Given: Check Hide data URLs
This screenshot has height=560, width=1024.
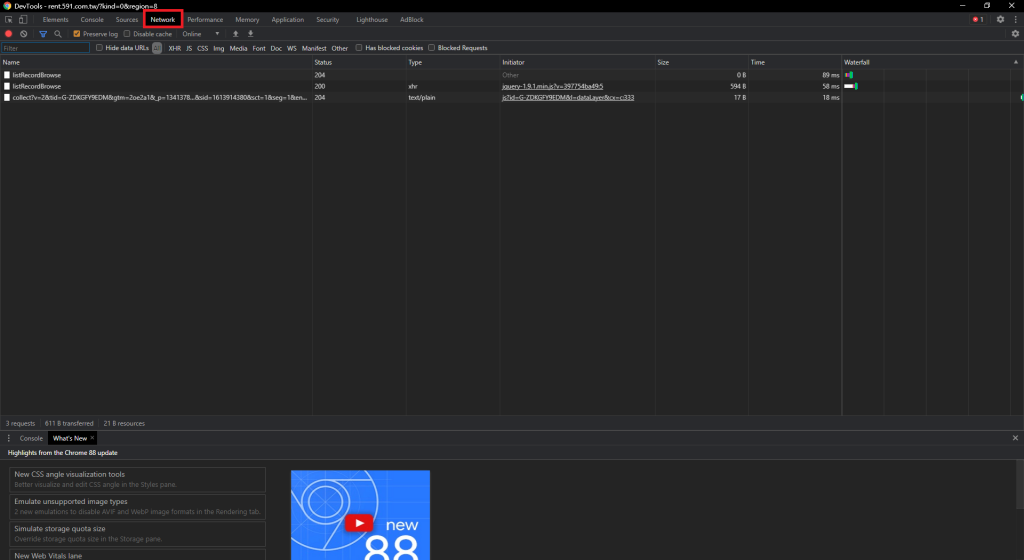Looking at the screenshot, I should [99, 48].
